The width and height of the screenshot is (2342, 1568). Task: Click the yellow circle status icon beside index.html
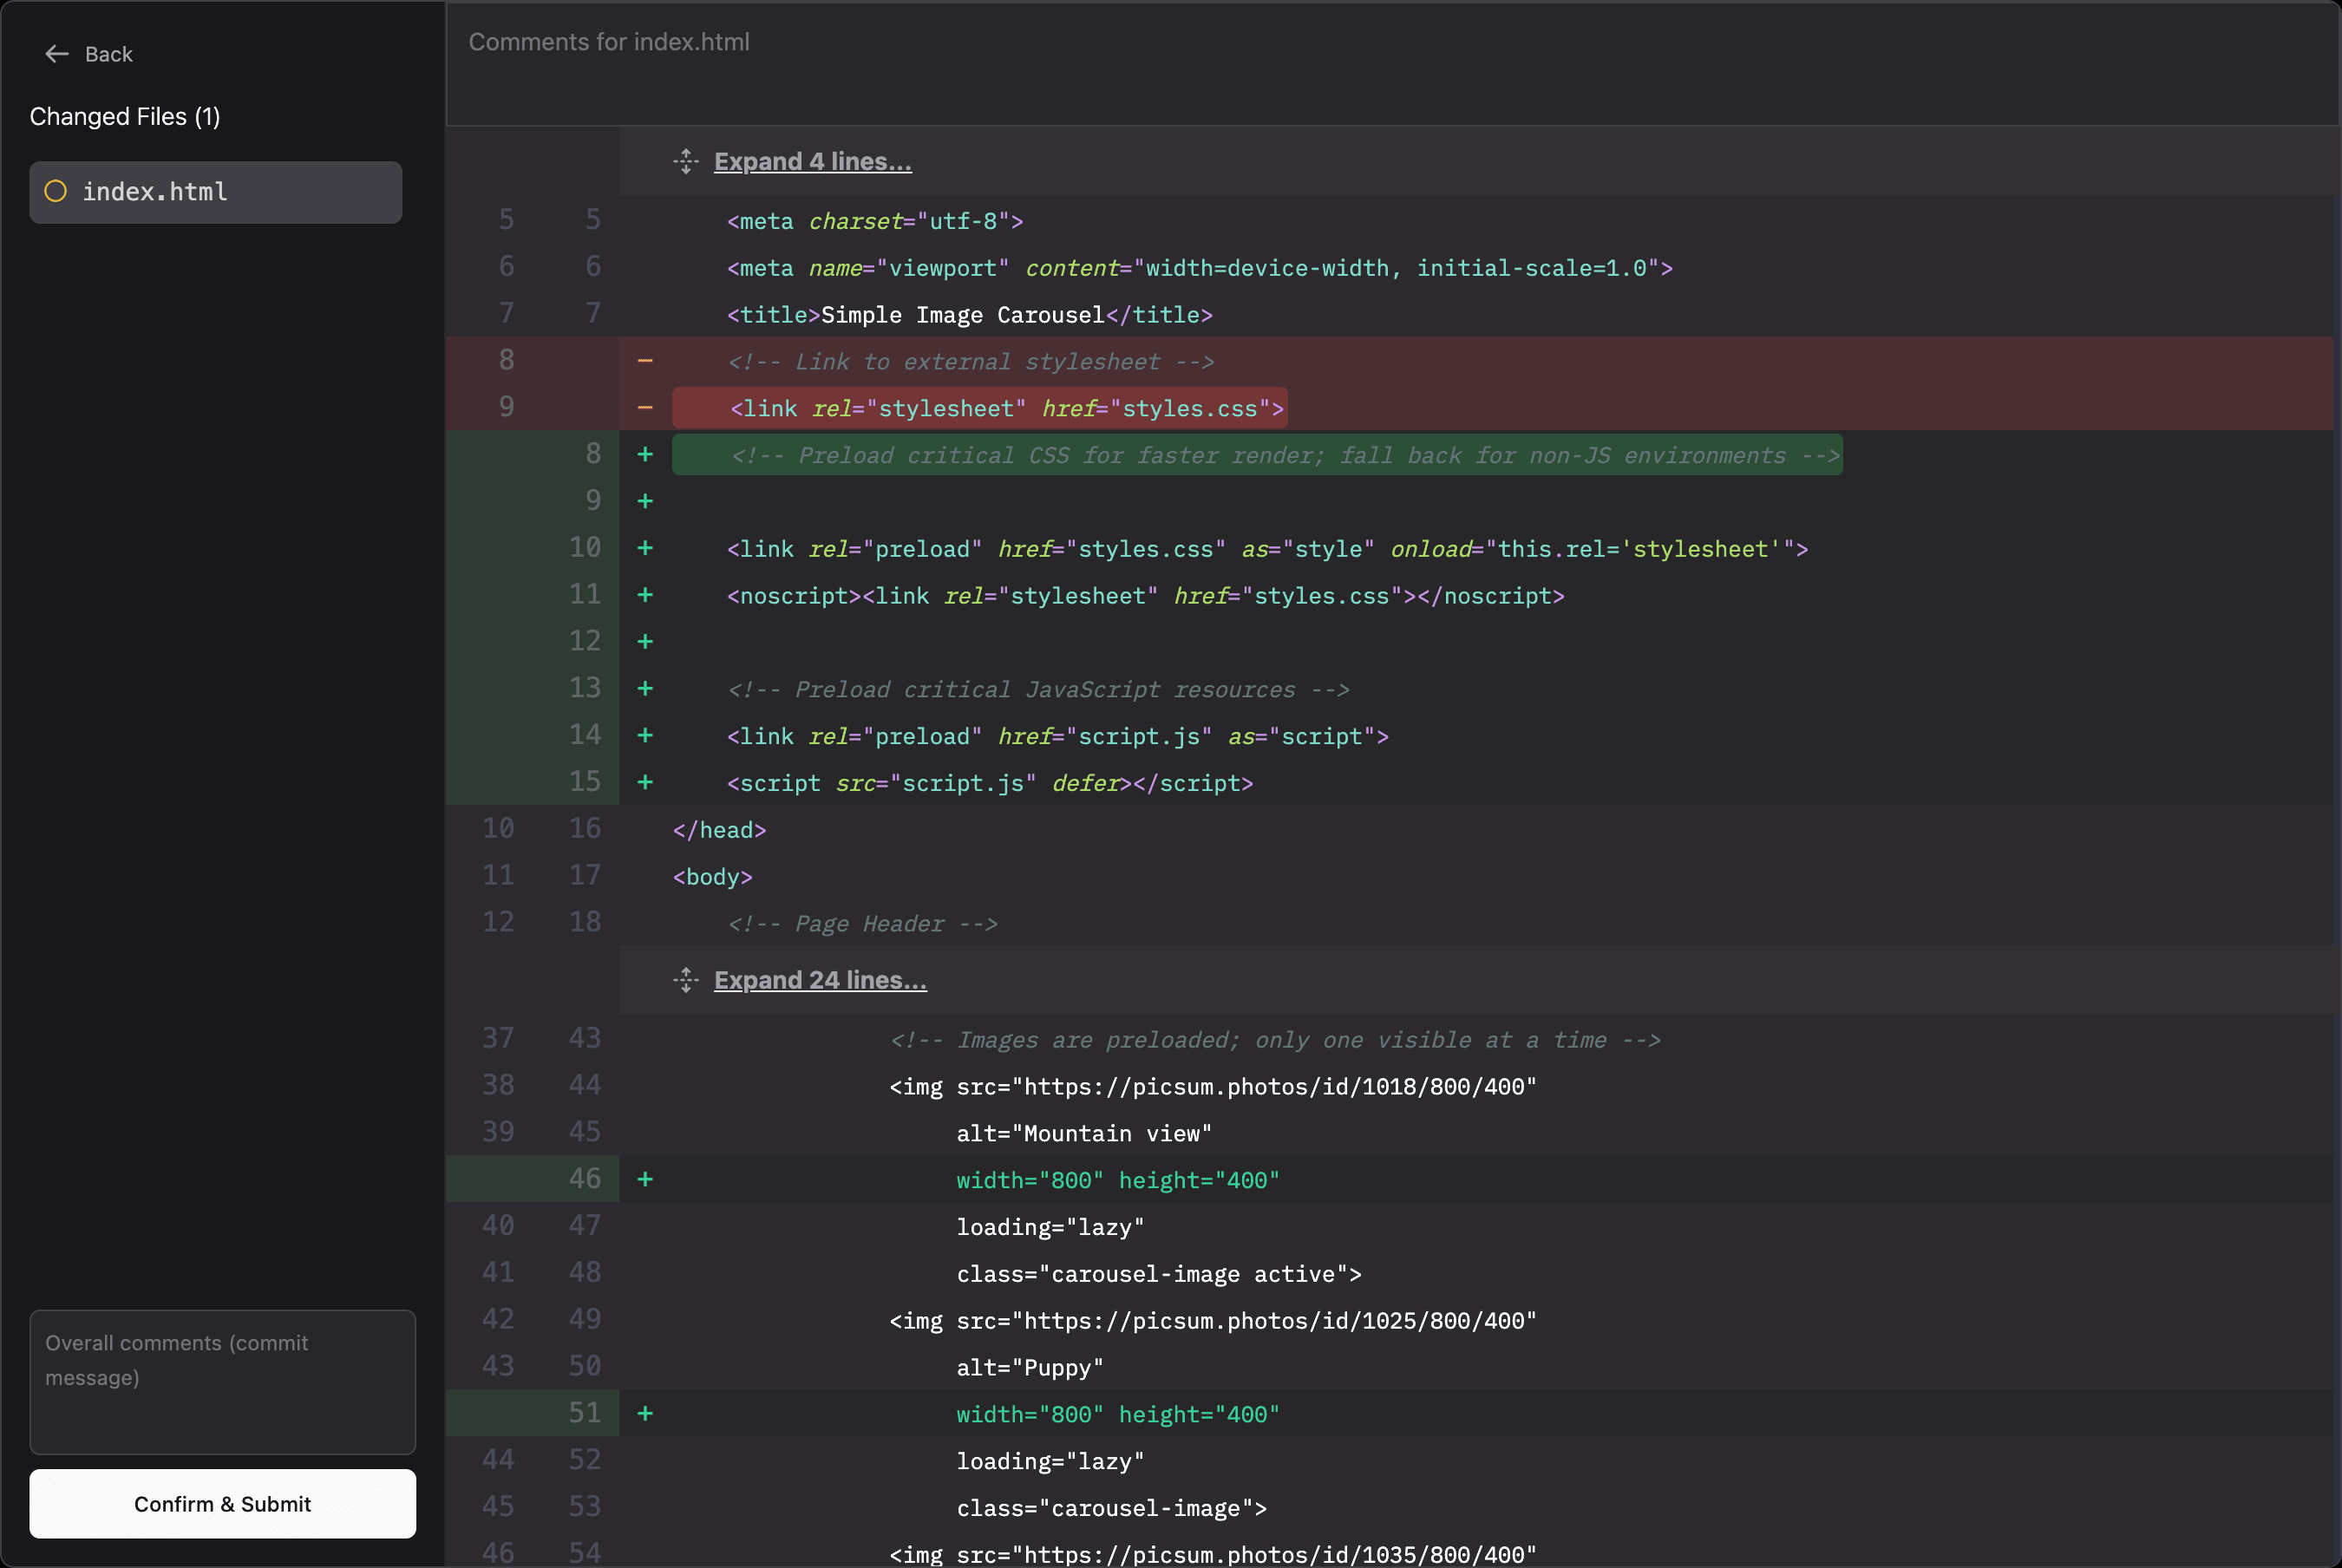56,191
